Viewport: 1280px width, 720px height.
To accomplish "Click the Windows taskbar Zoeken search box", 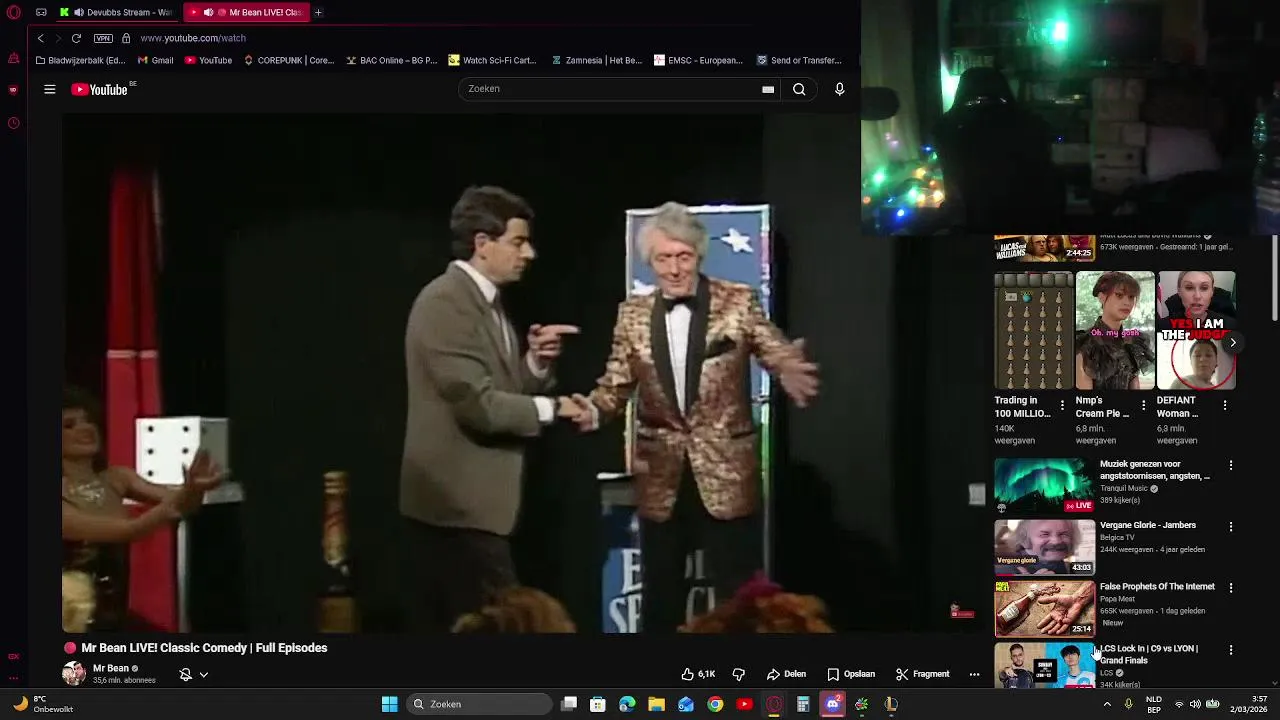I will (x=481, y=704).
